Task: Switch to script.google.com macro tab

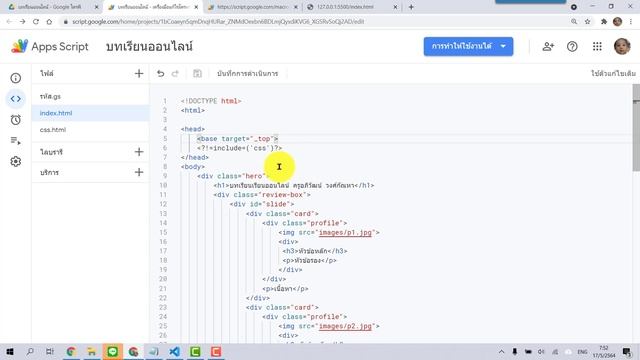Action: coord(253,7)
